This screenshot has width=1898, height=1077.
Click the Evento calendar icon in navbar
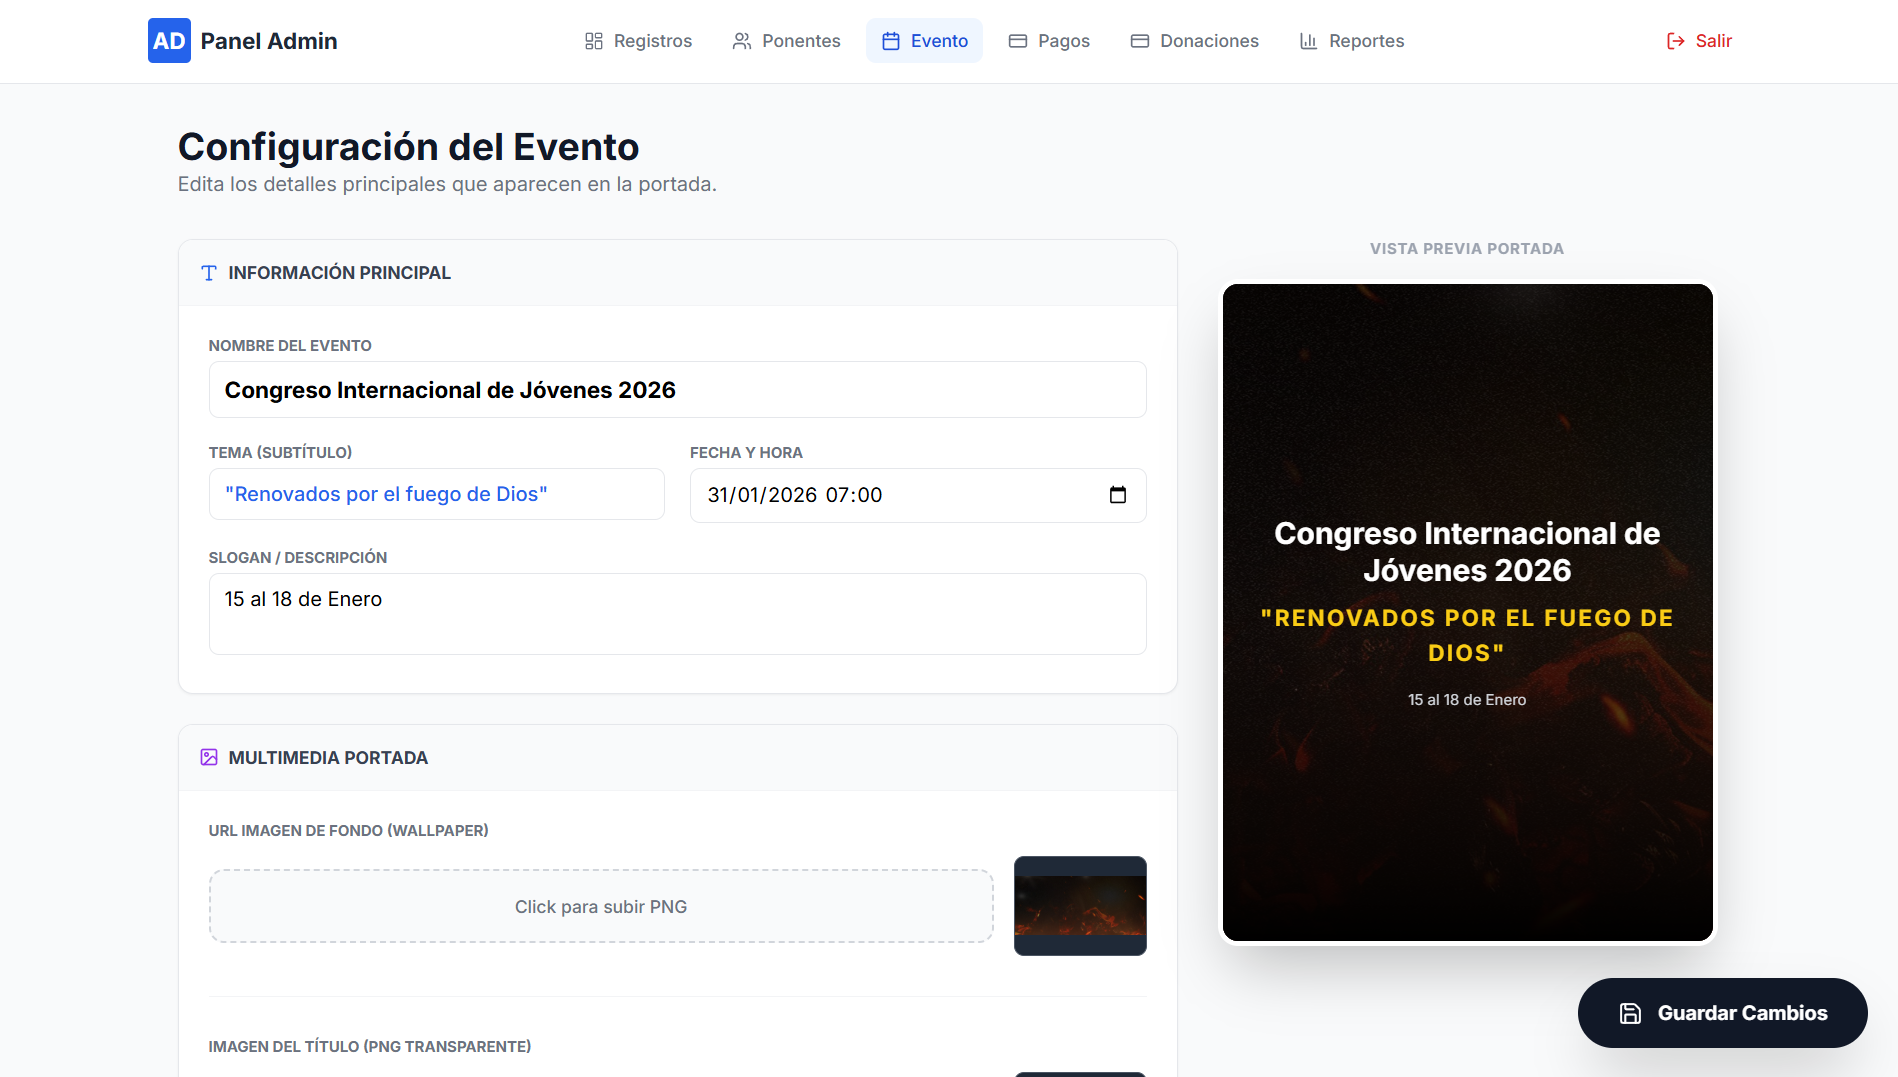click(891, 41)
